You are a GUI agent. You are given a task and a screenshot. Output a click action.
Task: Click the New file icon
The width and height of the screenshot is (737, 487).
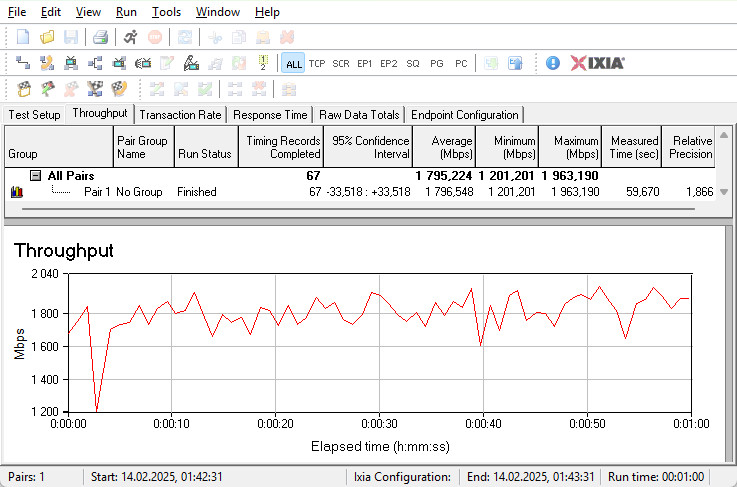point(23,37)
